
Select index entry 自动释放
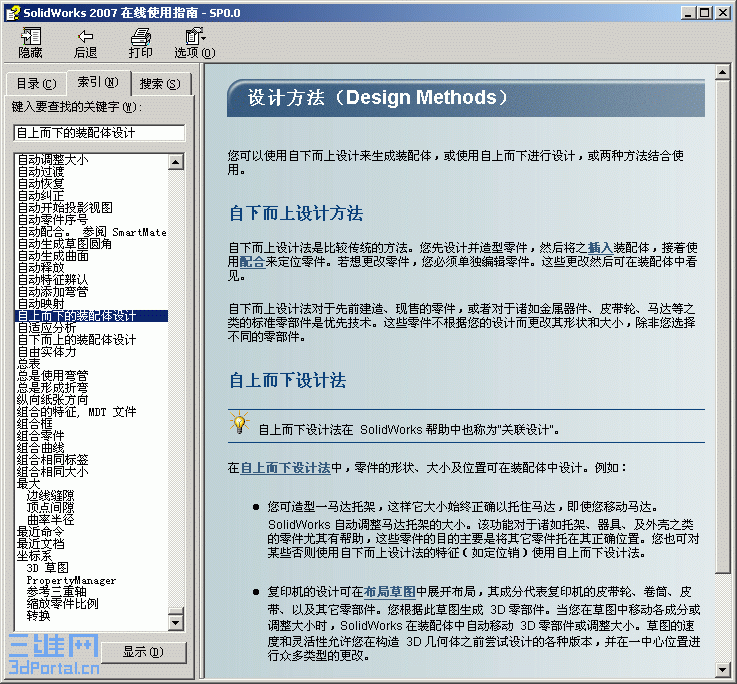pos(41,267)
